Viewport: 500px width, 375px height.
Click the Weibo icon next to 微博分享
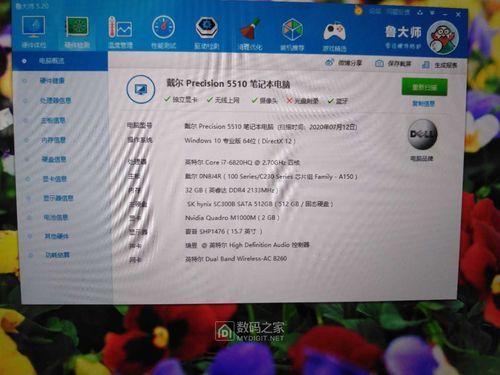pyautogui.click(x=329, y=62)
